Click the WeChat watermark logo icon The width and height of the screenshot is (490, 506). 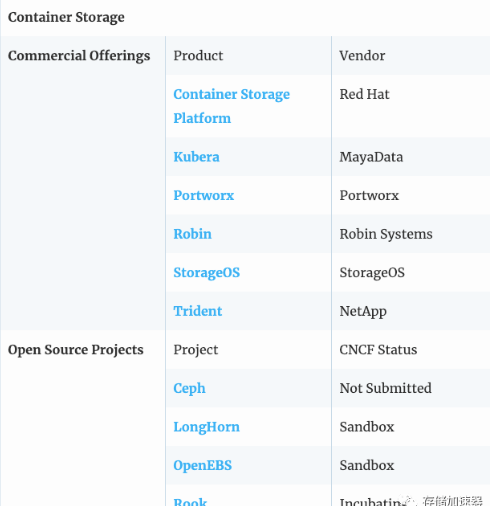(409, 501)
